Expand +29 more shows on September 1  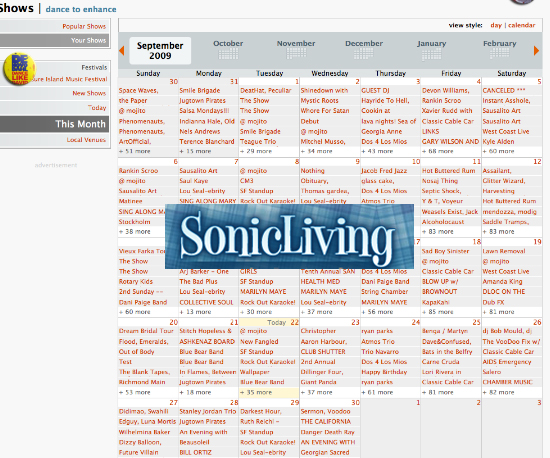[x=256, y=151]
